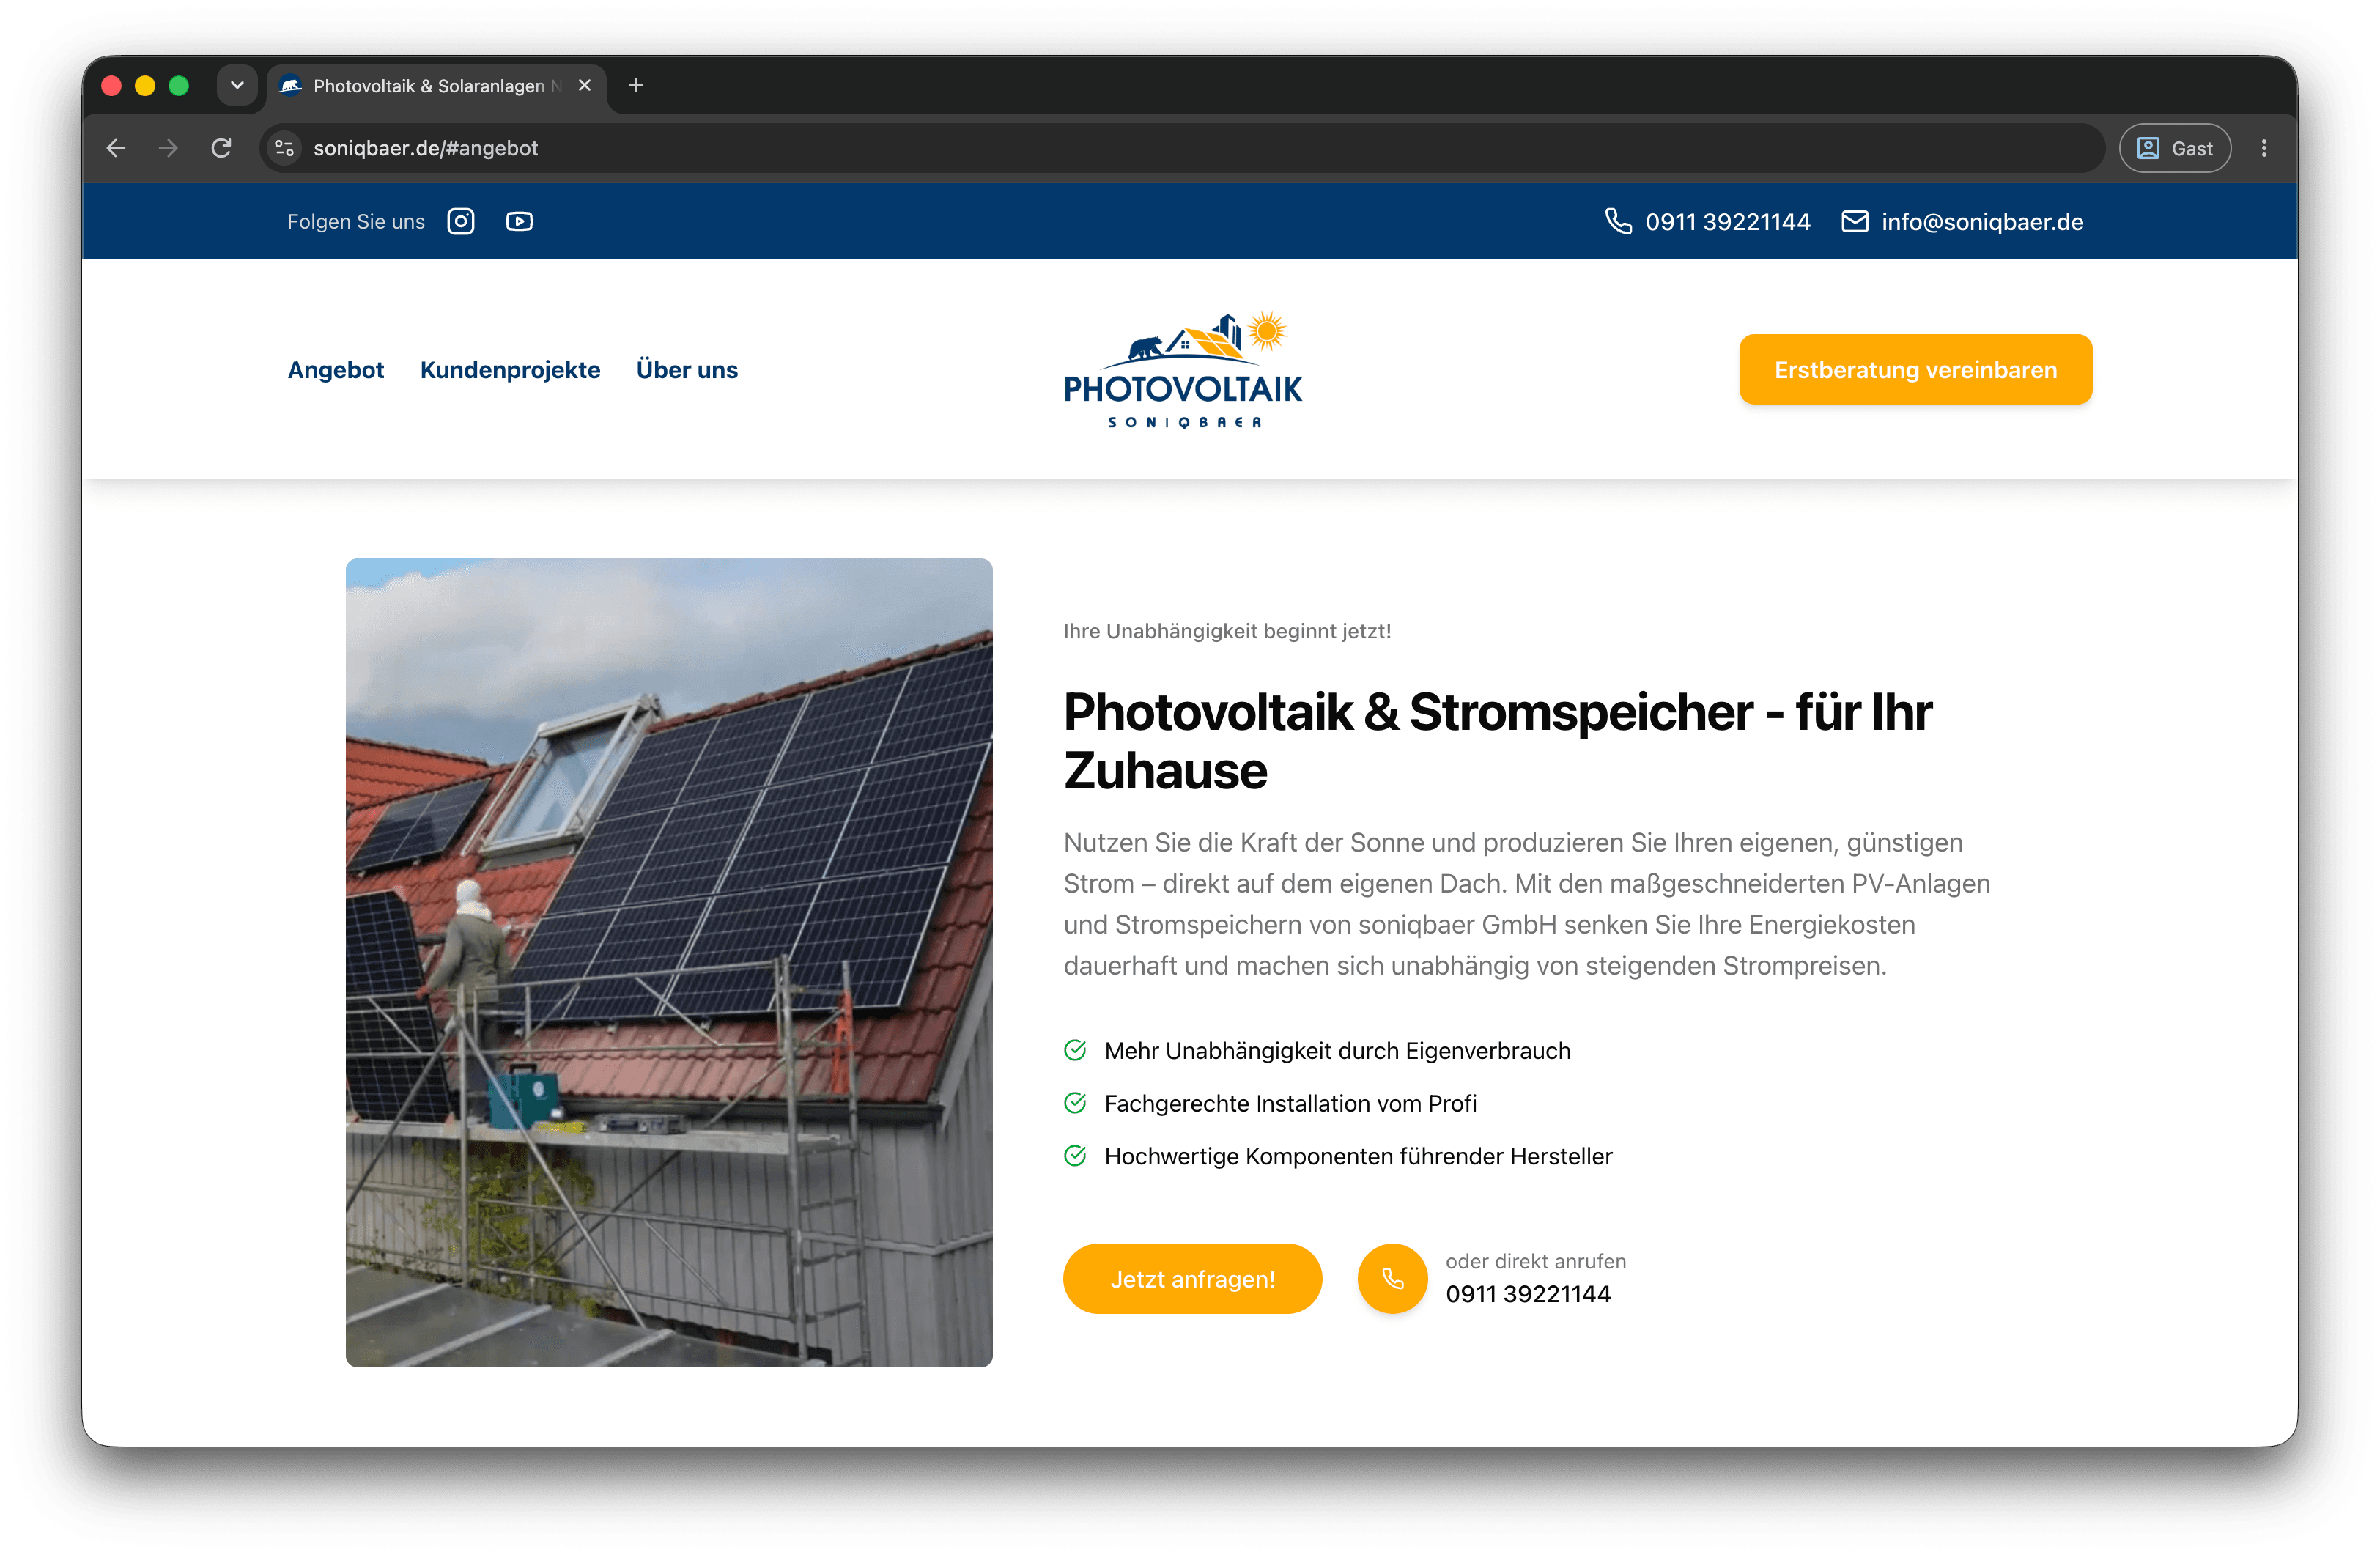This screenshot has width=2380, height=1555.
Task: Click the Jetzt anfragen! button
Action: pyautogui.click(x=1192, y=1278)
